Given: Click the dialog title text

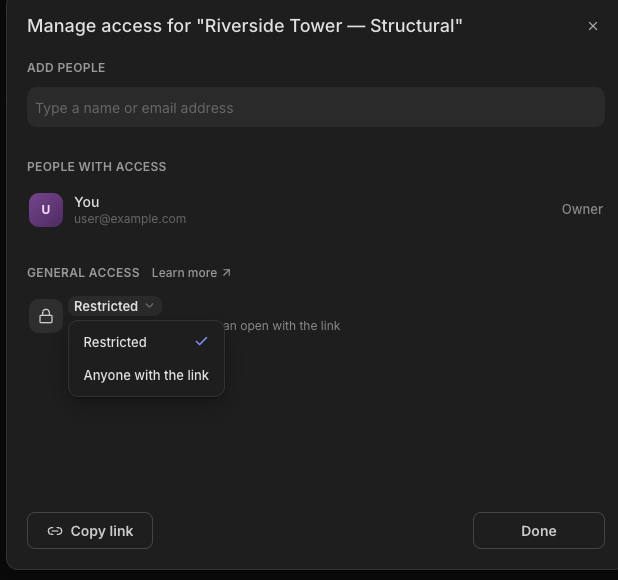Looking at the screenshot, I should coord(245,26).
